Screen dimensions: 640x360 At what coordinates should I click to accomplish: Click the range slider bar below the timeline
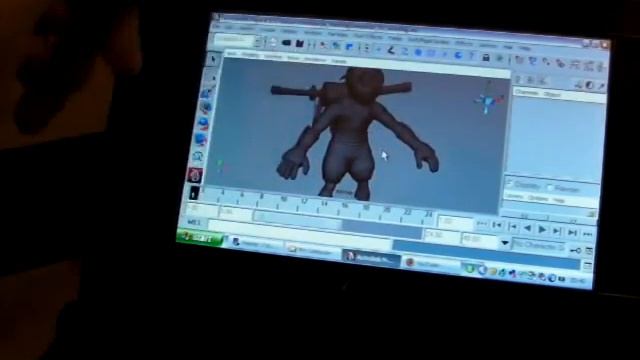point(297,219)
